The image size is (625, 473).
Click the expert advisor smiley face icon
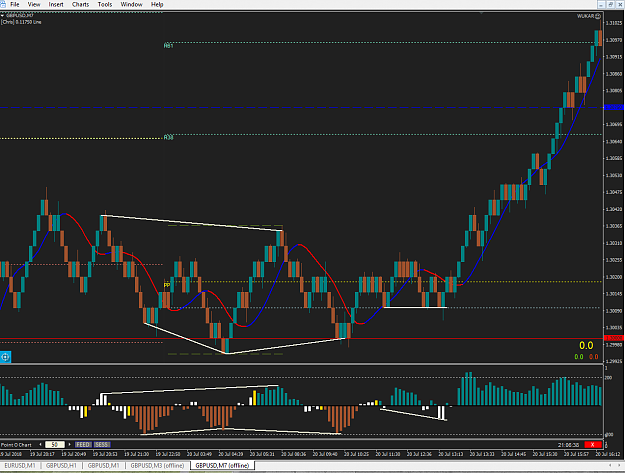[598, 16]
